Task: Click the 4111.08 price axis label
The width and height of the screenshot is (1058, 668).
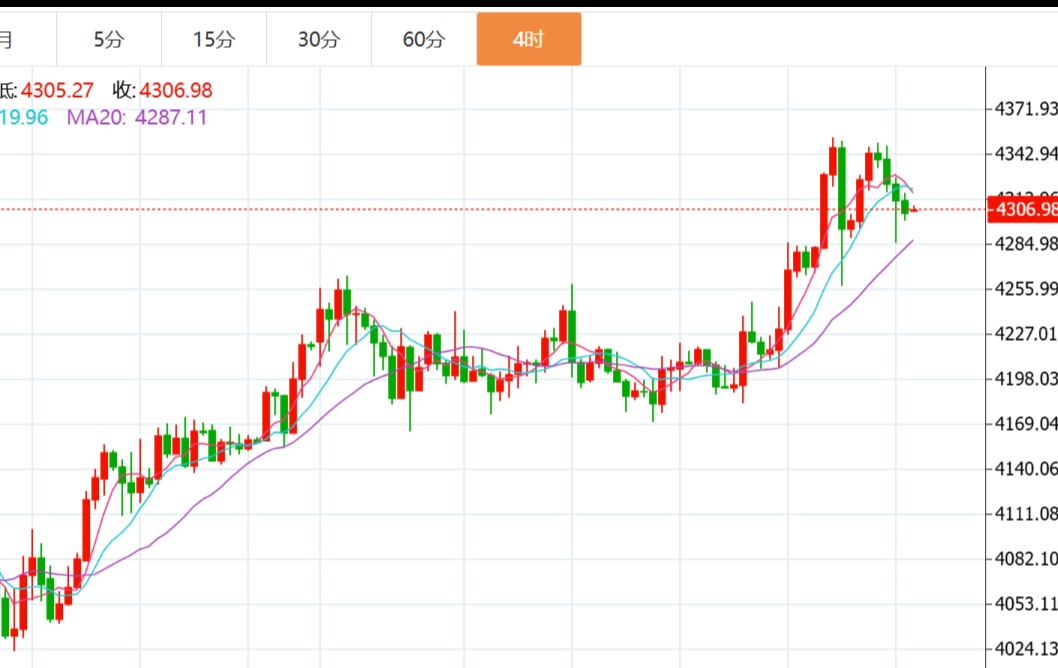Action: click(x=1025, y=514)
